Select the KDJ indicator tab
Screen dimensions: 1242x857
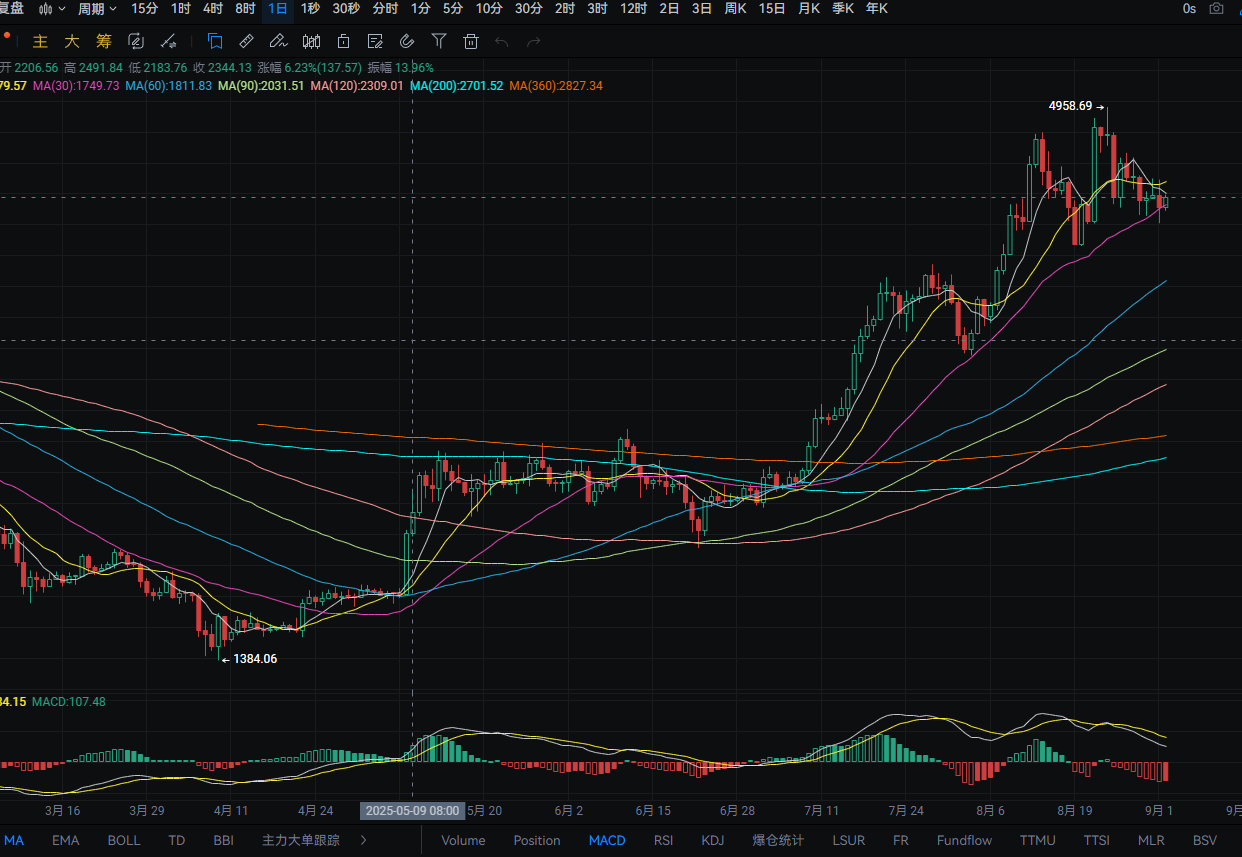[713, 840]
